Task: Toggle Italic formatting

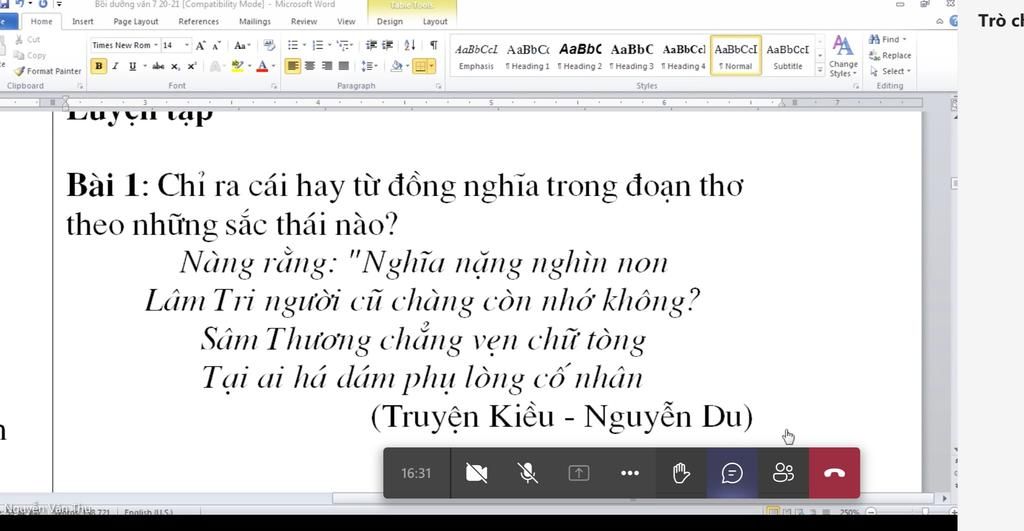Action: (116, 66)
